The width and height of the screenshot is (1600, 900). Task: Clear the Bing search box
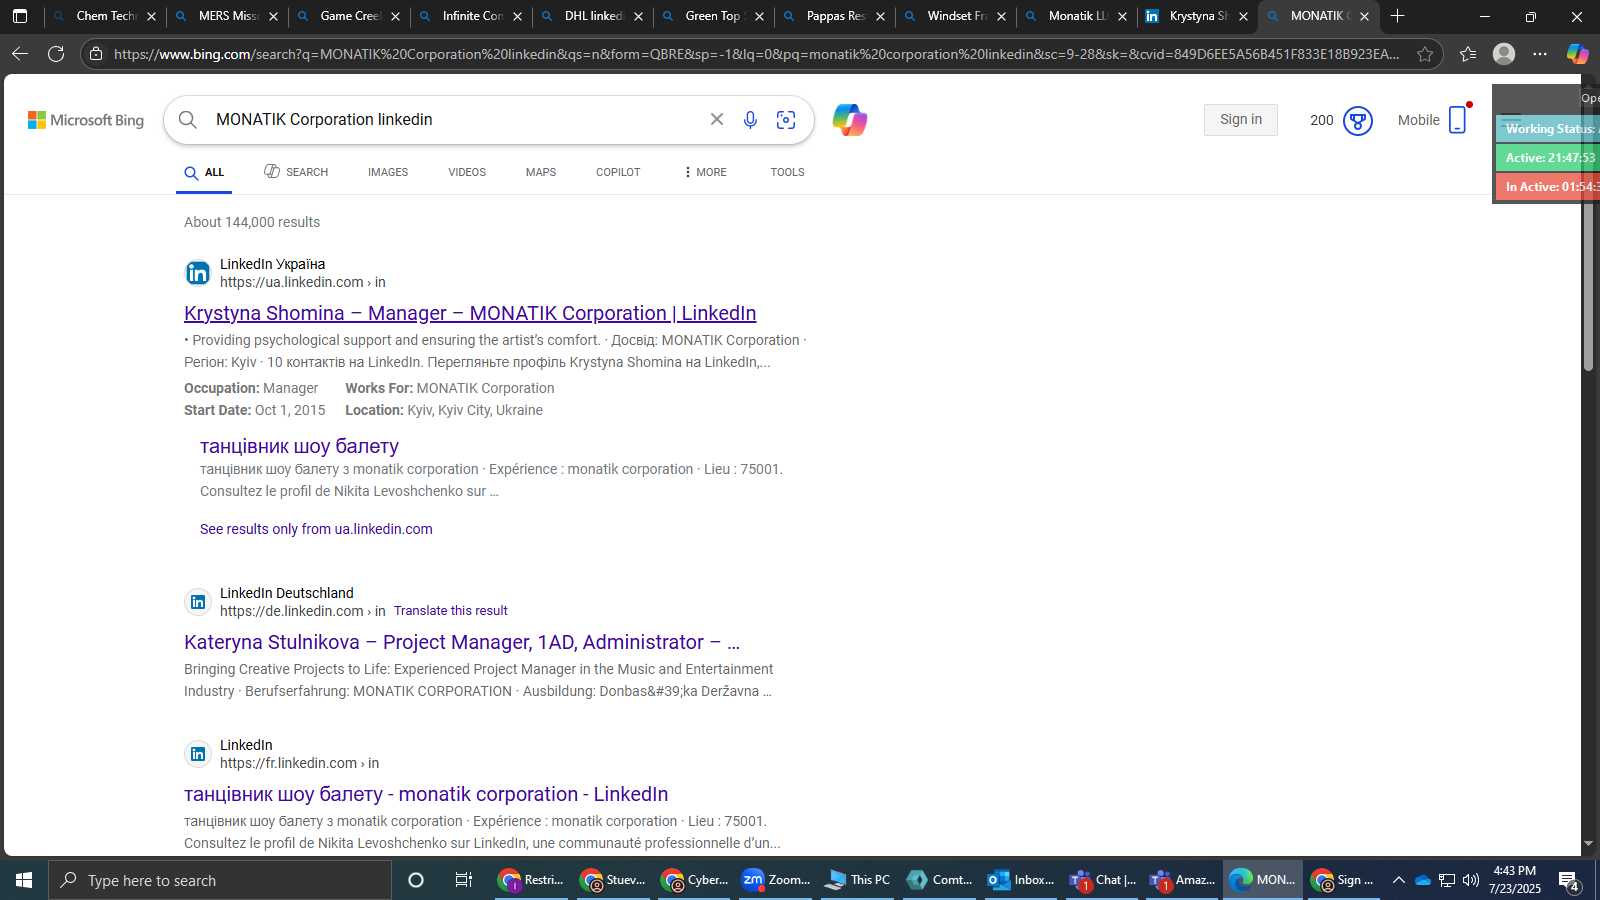tap(717, 119)
